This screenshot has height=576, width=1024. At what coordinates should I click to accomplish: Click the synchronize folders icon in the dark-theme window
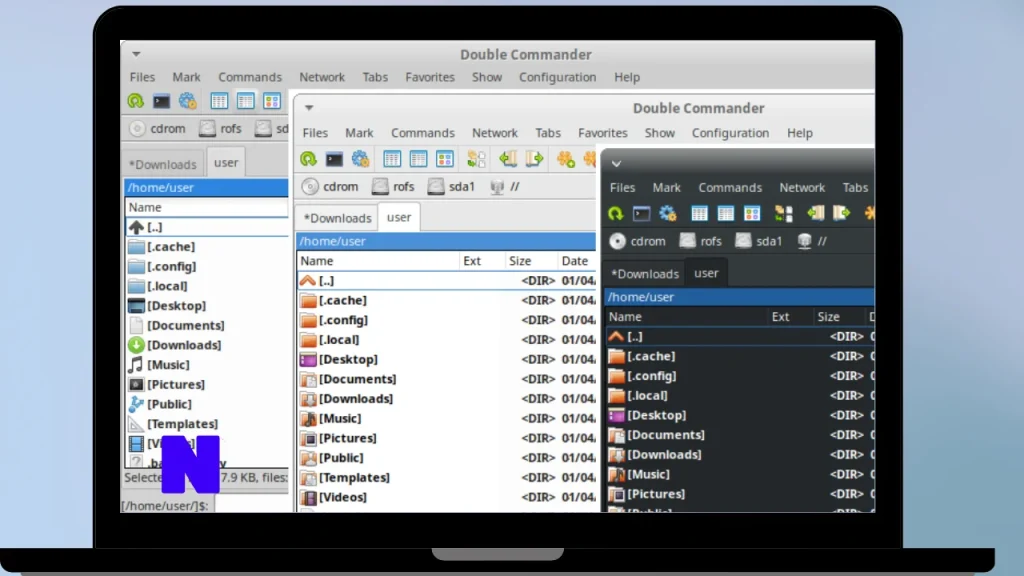point(784,214)
